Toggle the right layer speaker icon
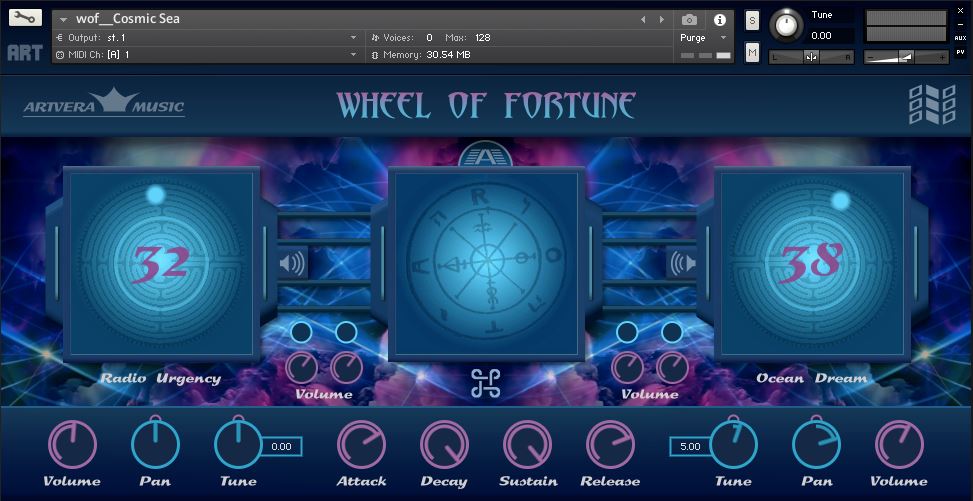This screenshot has height=501, width=973. click(681, 263)
